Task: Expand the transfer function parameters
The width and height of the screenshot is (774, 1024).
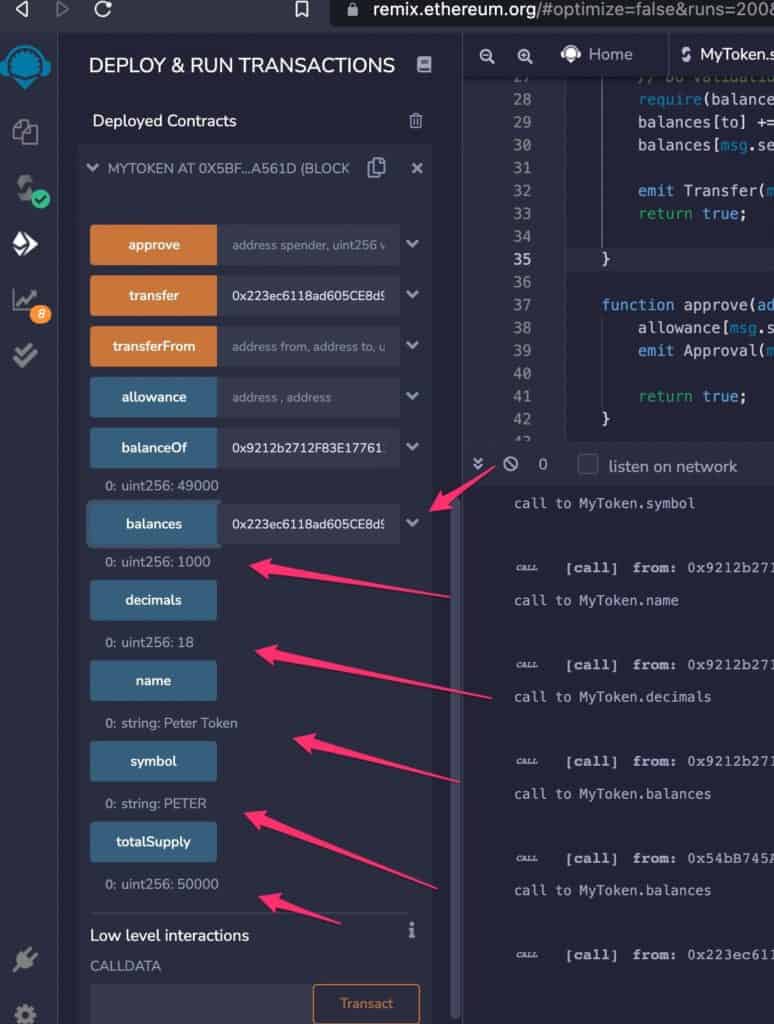Action: [412, 295]
